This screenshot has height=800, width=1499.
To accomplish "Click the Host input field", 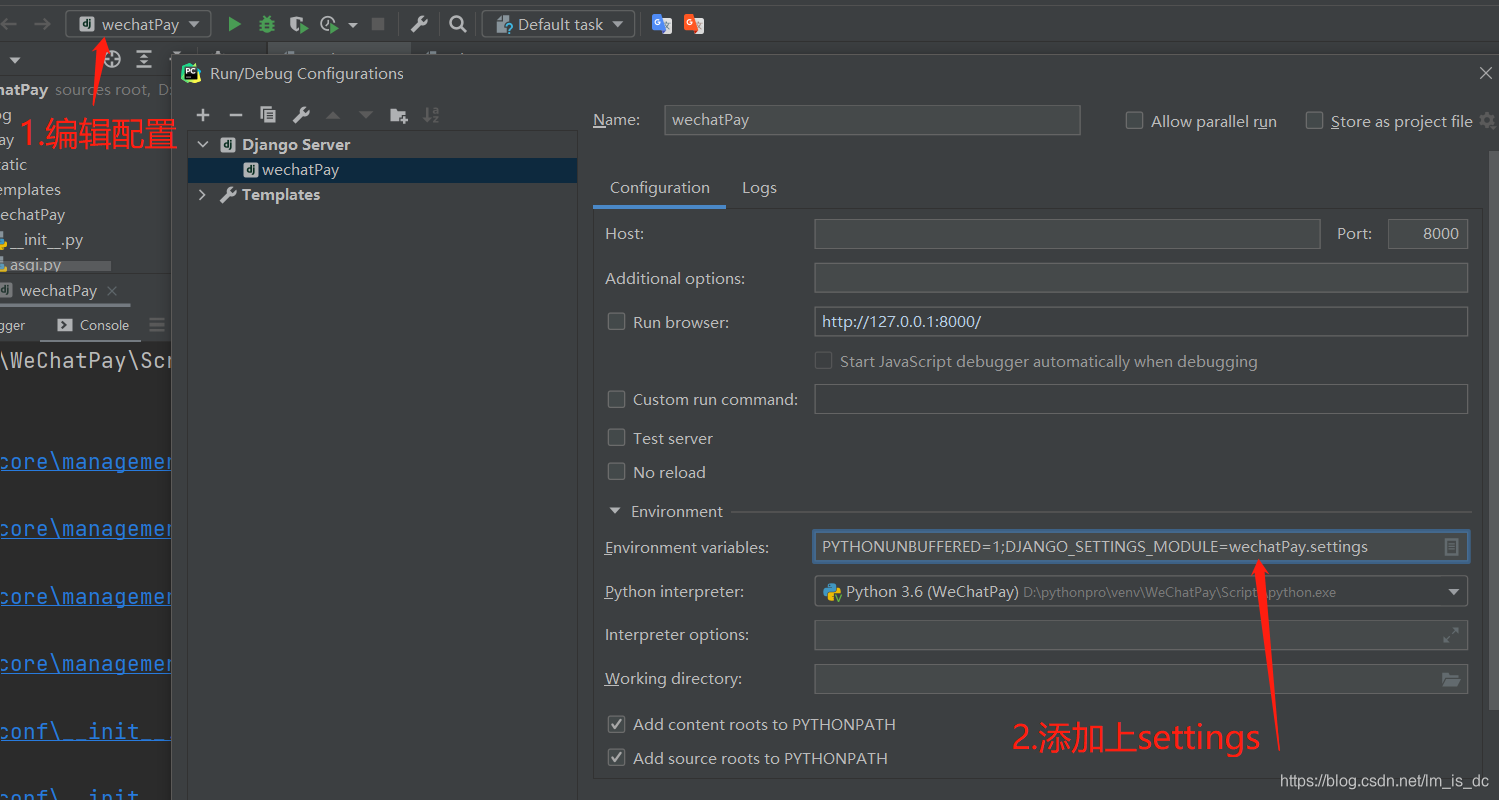I will coord(1067,234).
